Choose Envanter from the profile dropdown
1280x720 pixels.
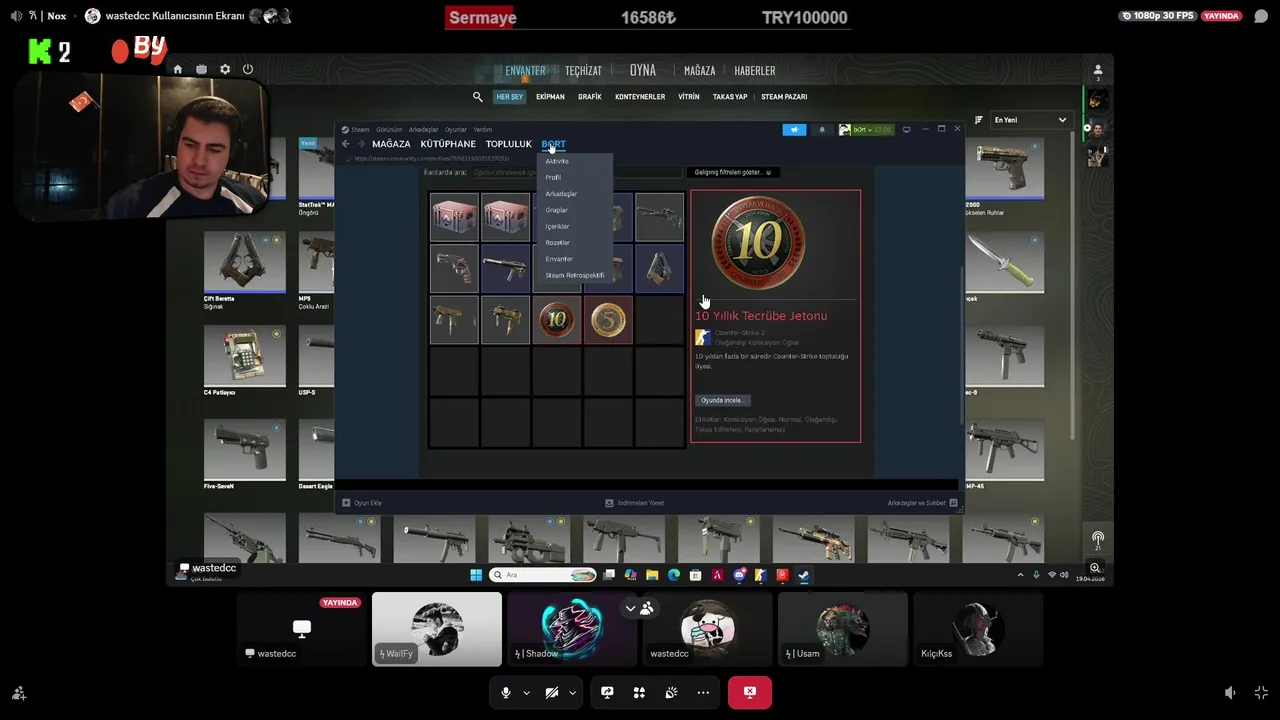point(559,259)
